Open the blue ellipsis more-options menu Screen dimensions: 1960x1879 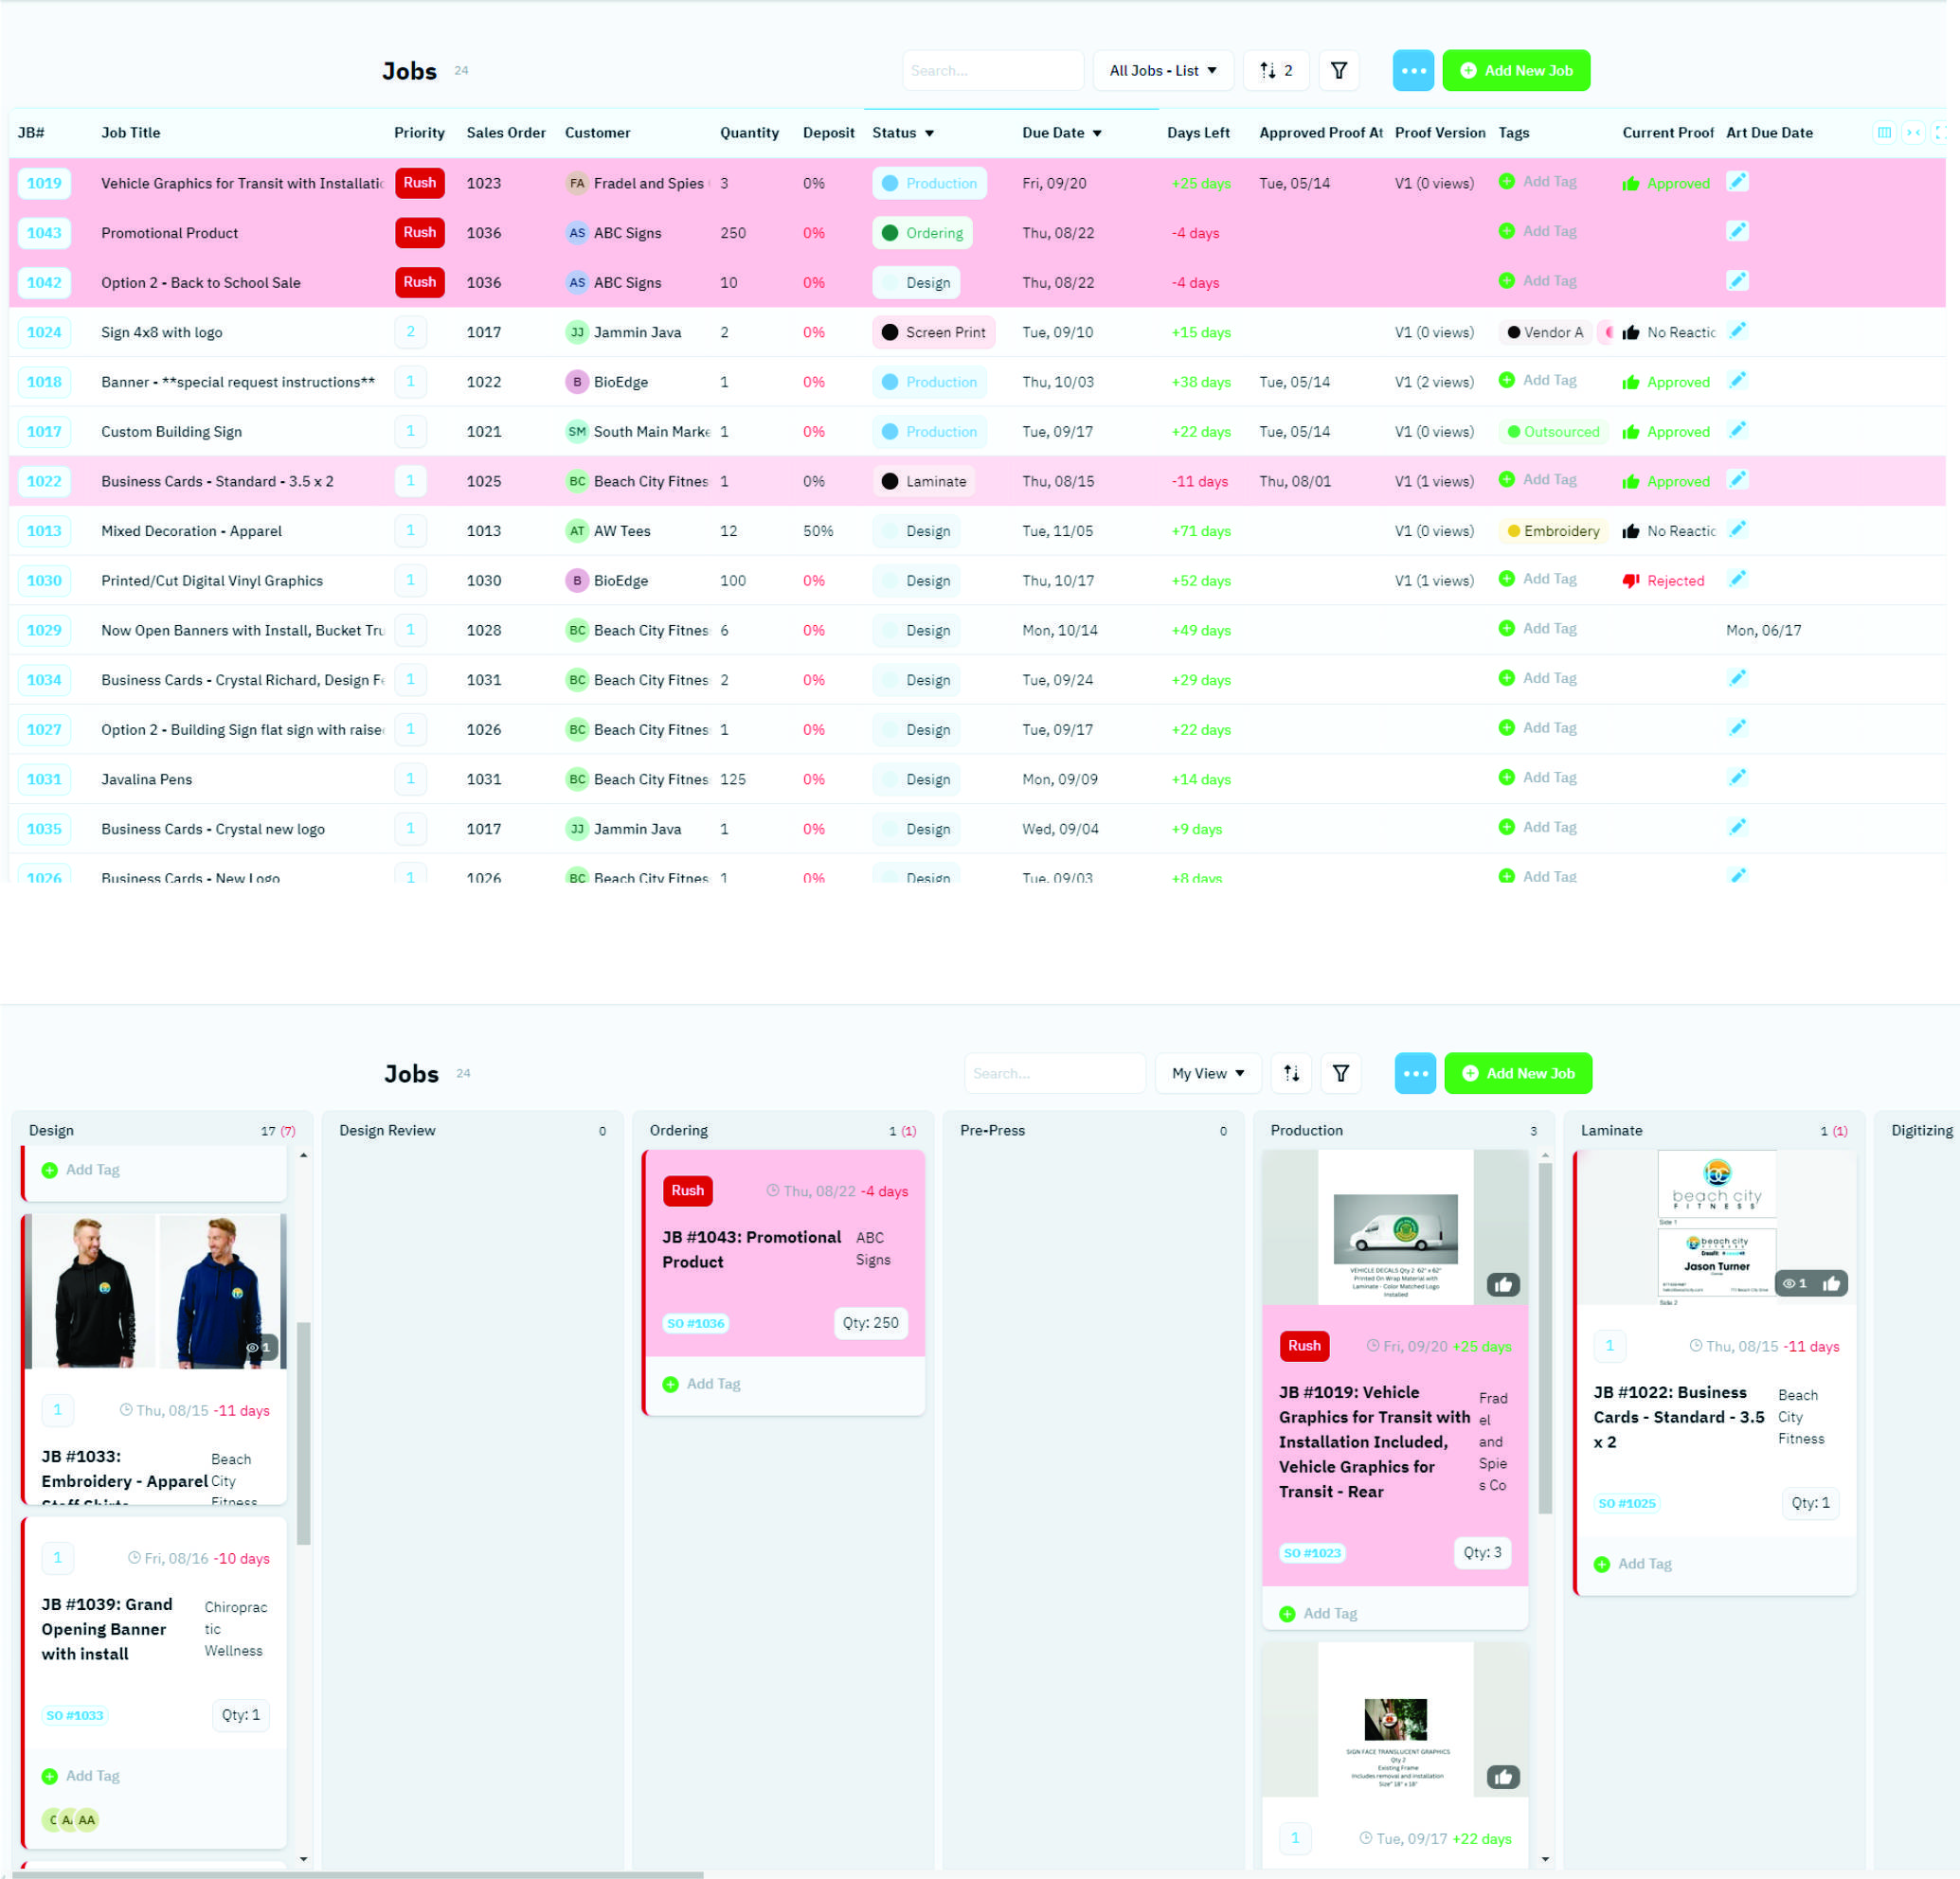tap(1413, 70)
